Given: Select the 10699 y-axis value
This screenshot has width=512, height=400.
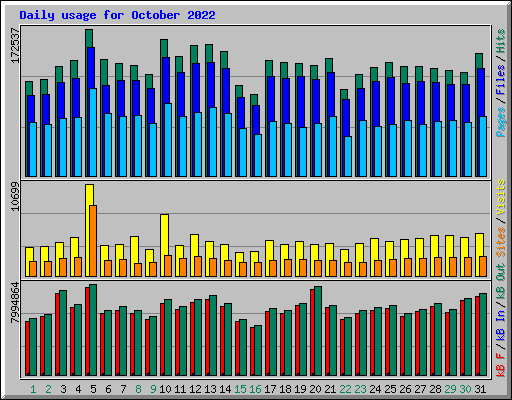Looking at the screenshot, I should (15, 196).
